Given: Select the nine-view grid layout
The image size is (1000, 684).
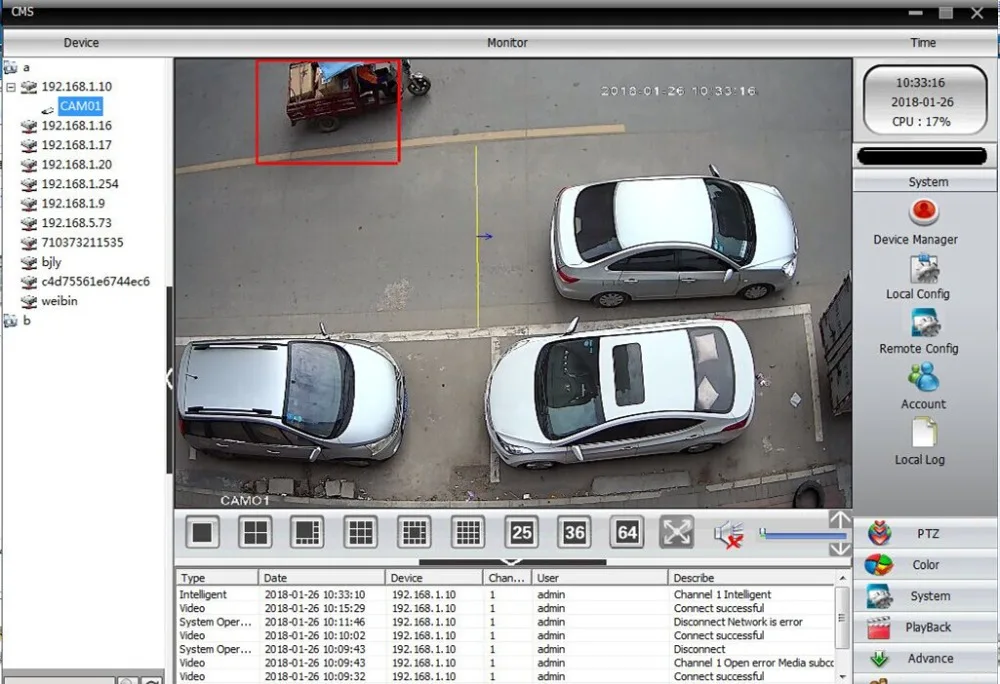Looking at the screenshot, I should (x=361, y=532).
